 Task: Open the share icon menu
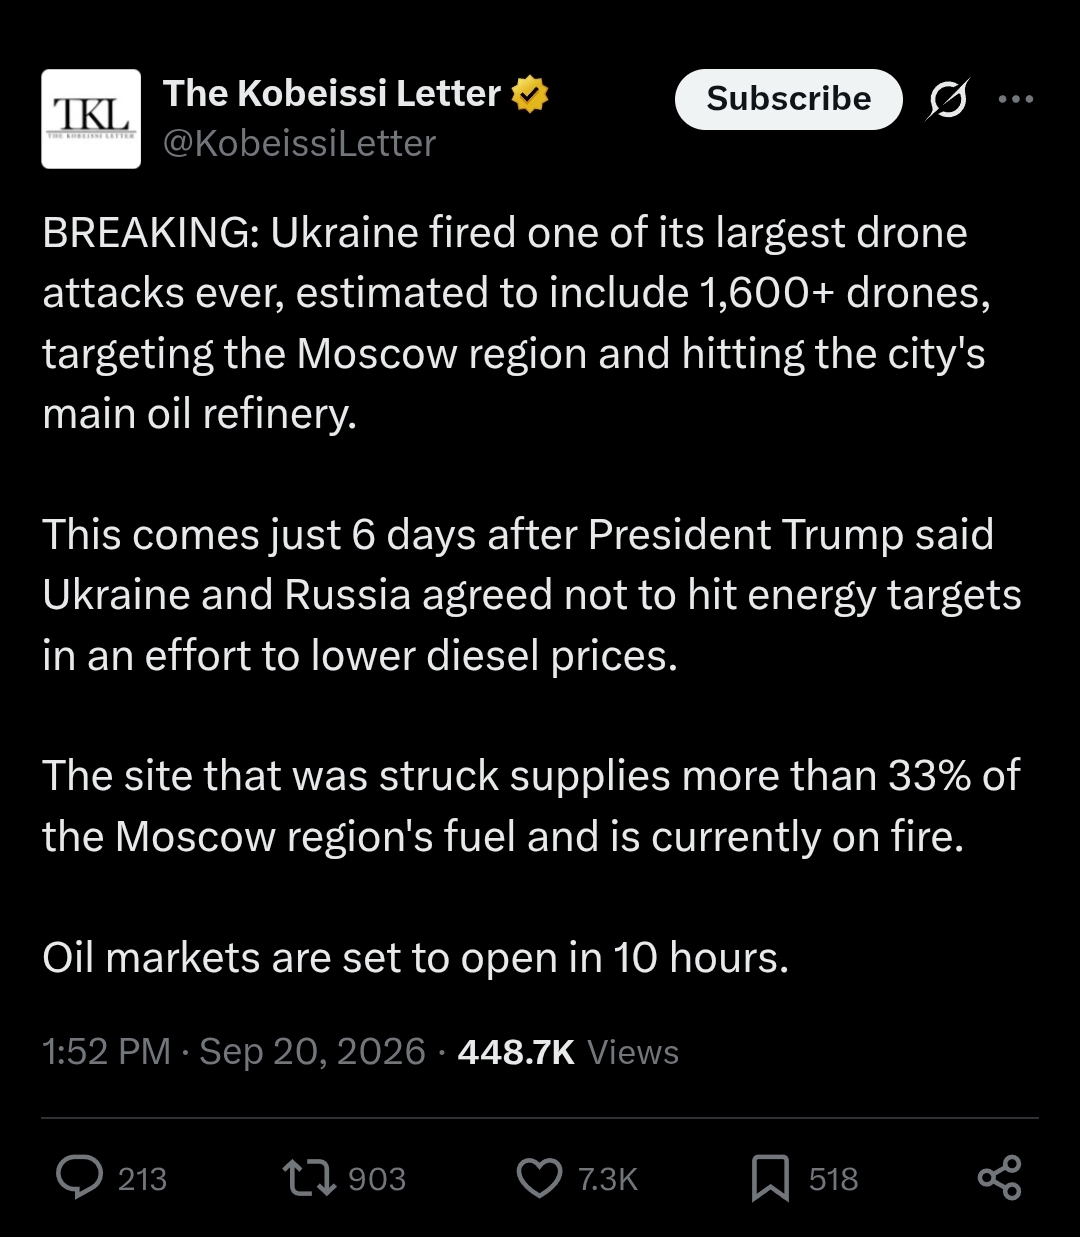tap(999, 1178)
